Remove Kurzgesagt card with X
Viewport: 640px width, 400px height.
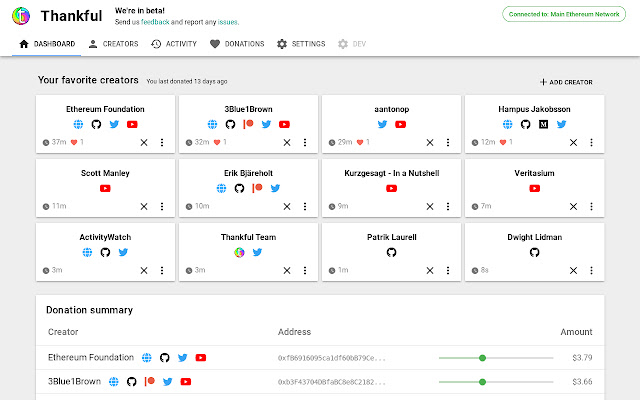430,207
